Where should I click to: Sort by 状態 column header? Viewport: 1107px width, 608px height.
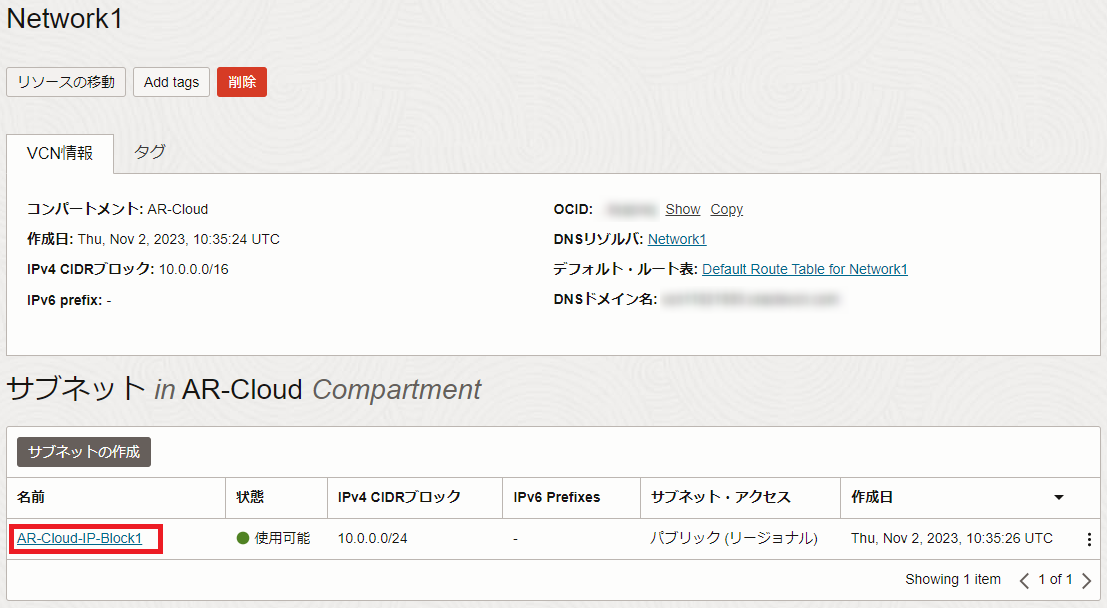[250, 497]
